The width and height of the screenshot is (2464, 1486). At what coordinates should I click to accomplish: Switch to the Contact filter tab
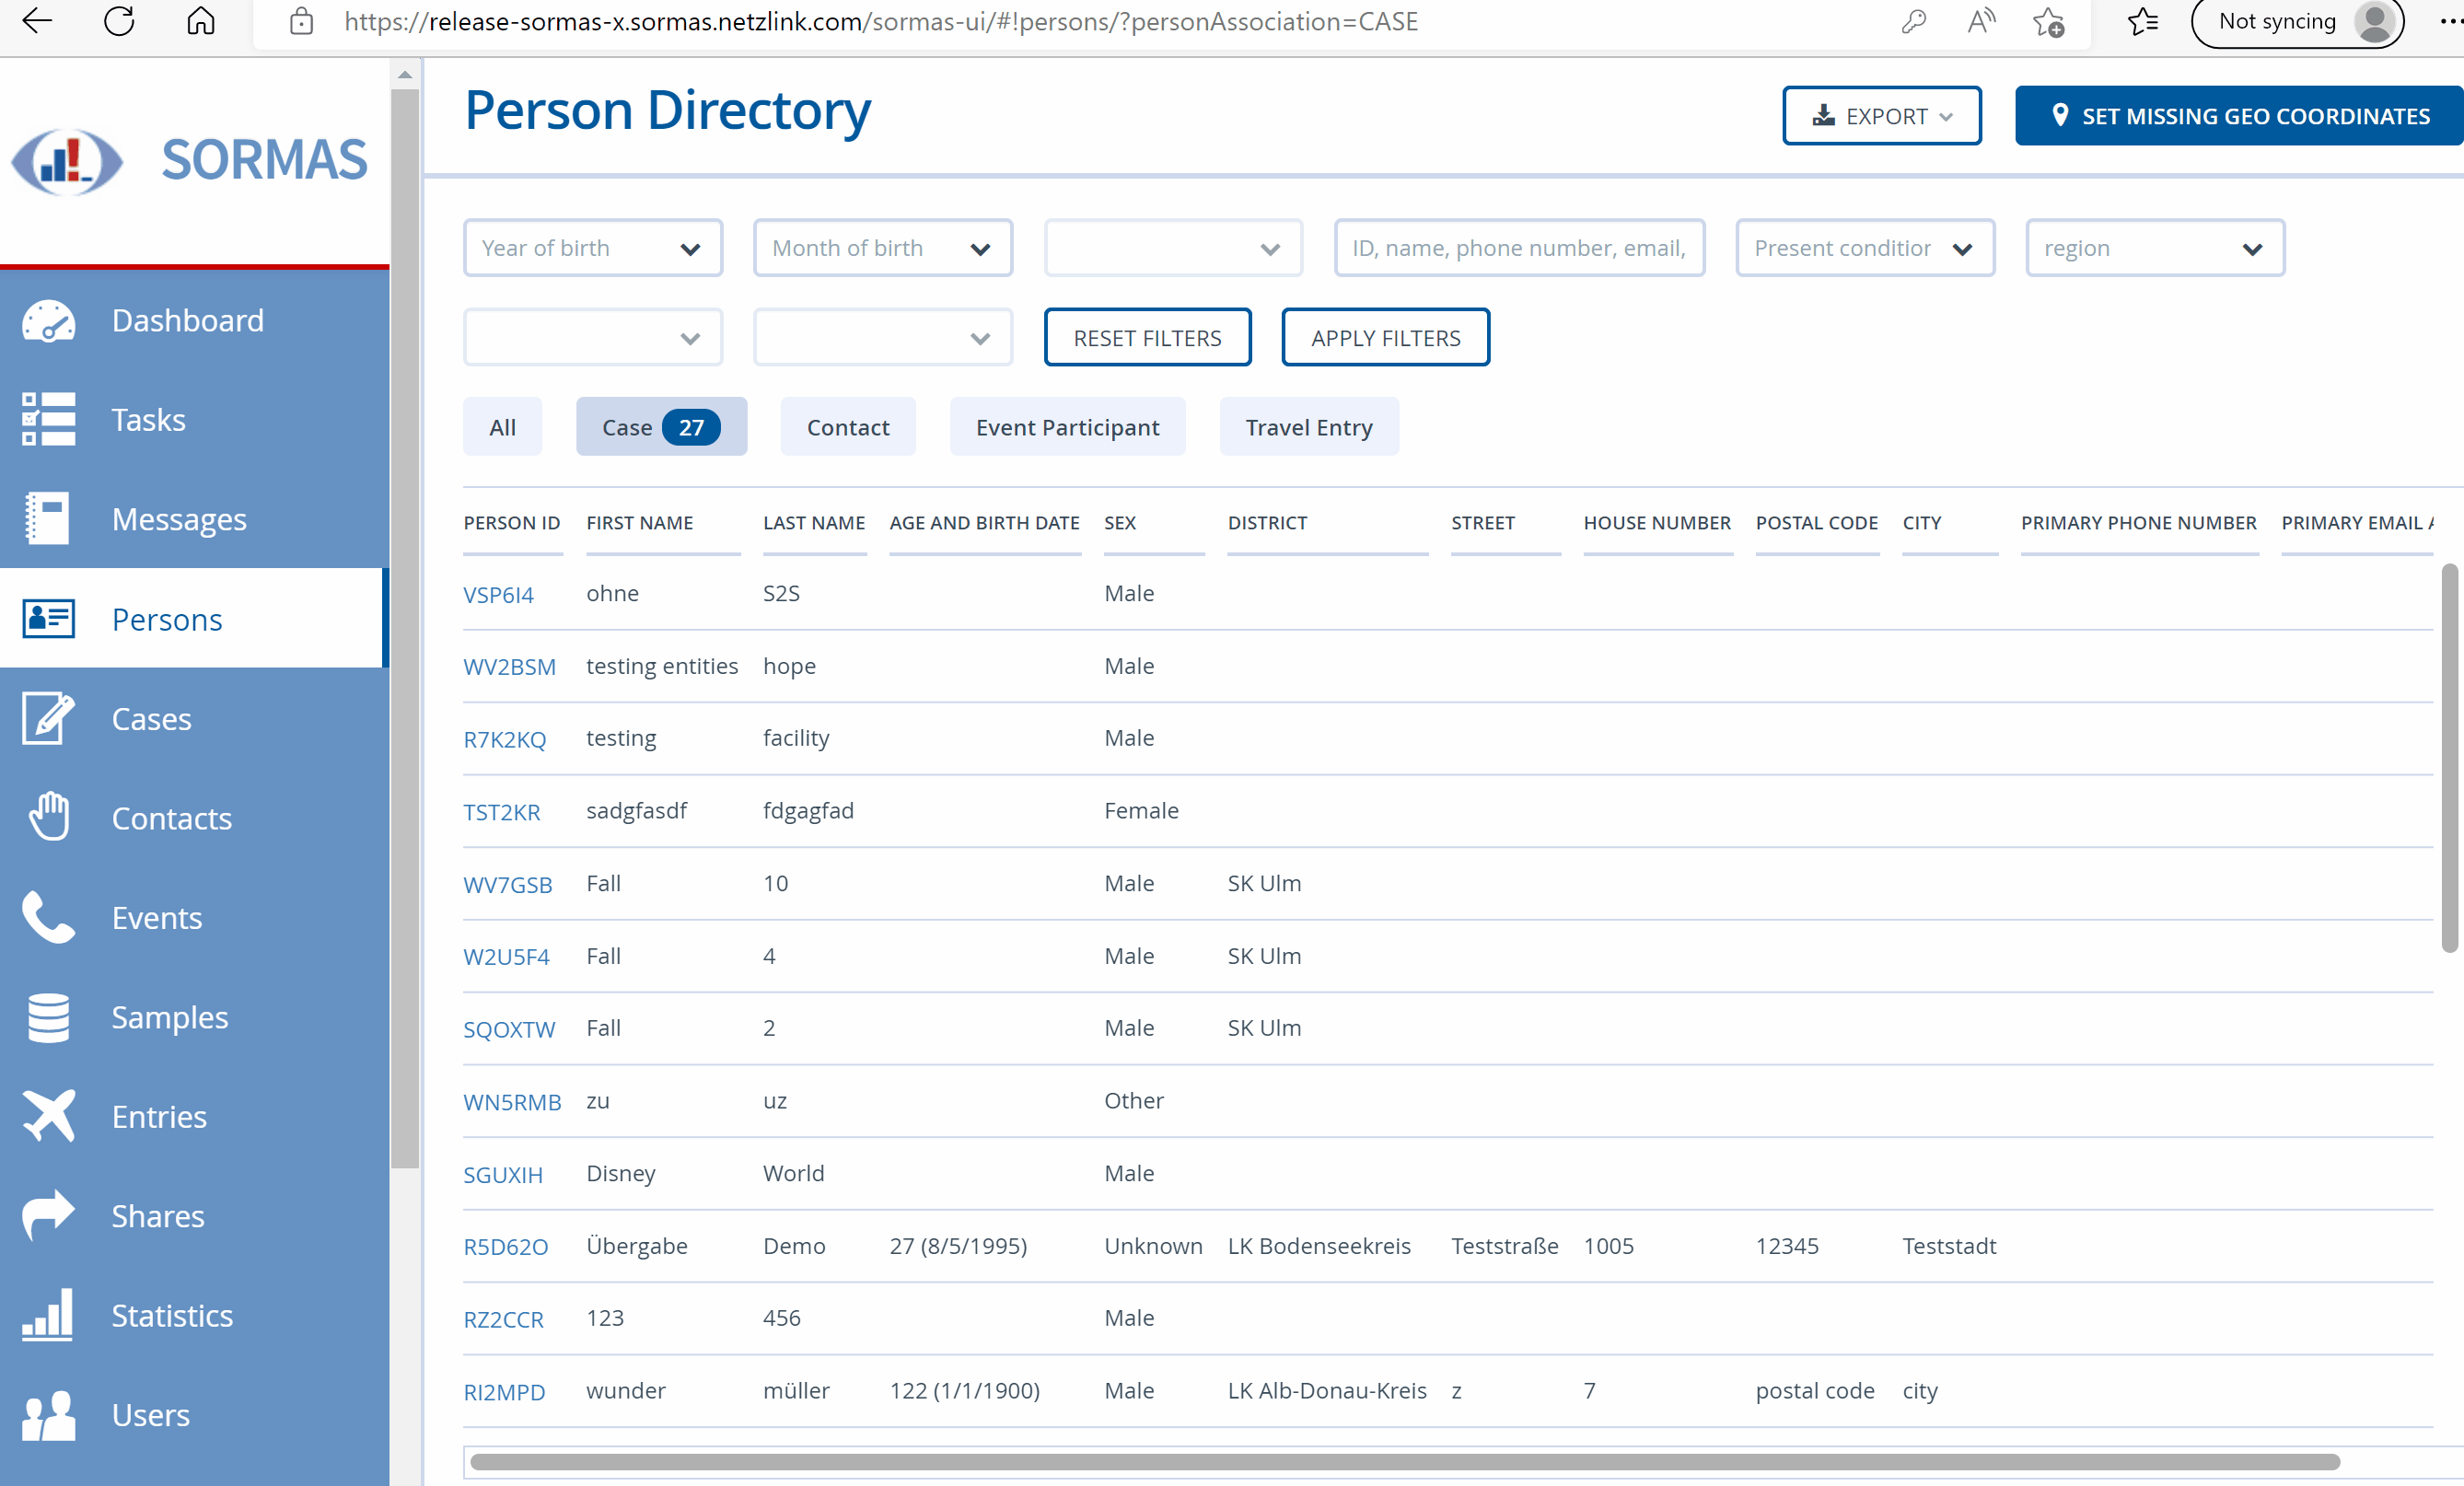point(847,427)
